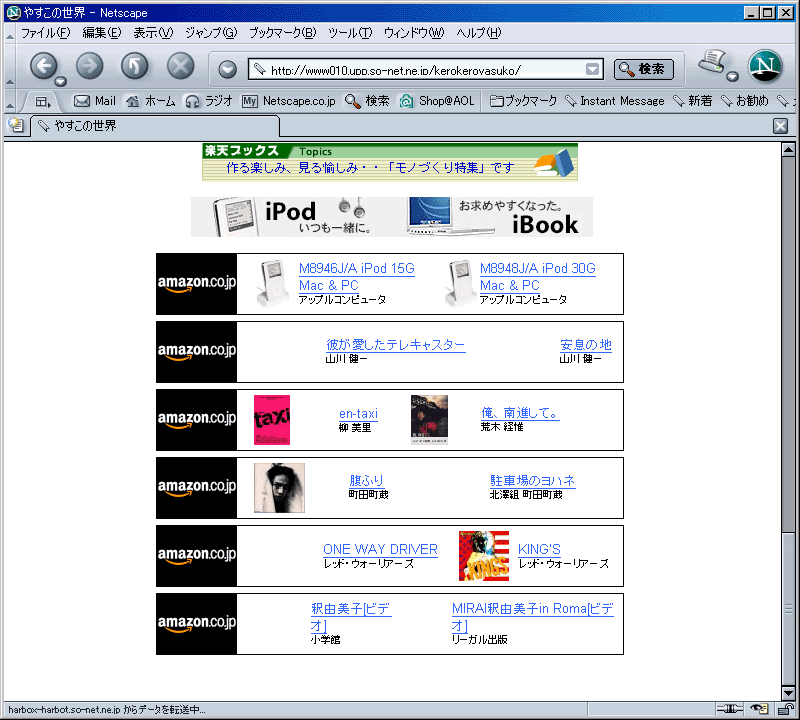Image resolution: width=800 pixels, height=720 pixels.
Task: Open the ヘルプ(H) menu
Action: 479,33
